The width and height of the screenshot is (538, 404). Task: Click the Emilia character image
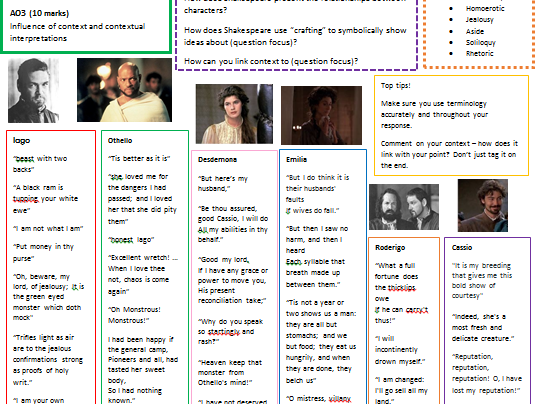click(321, 115)
